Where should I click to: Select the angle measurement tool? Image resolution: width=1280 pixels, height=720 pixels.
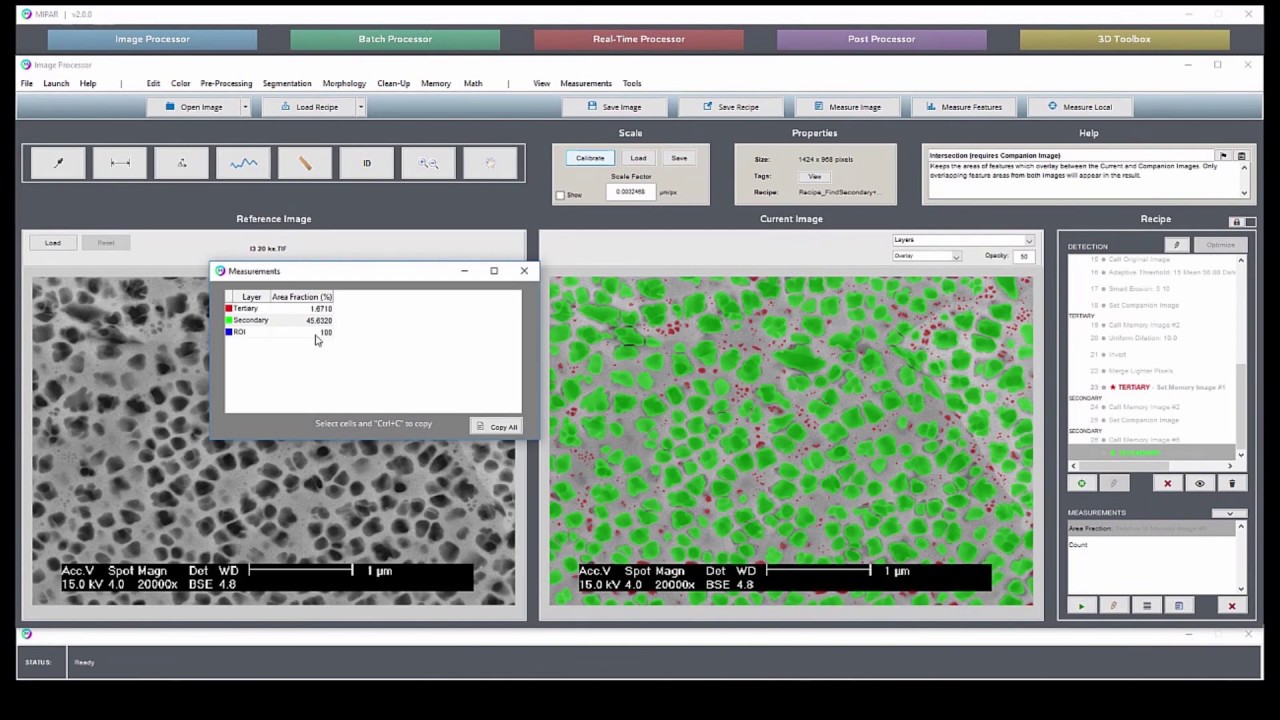pos(182,163)
